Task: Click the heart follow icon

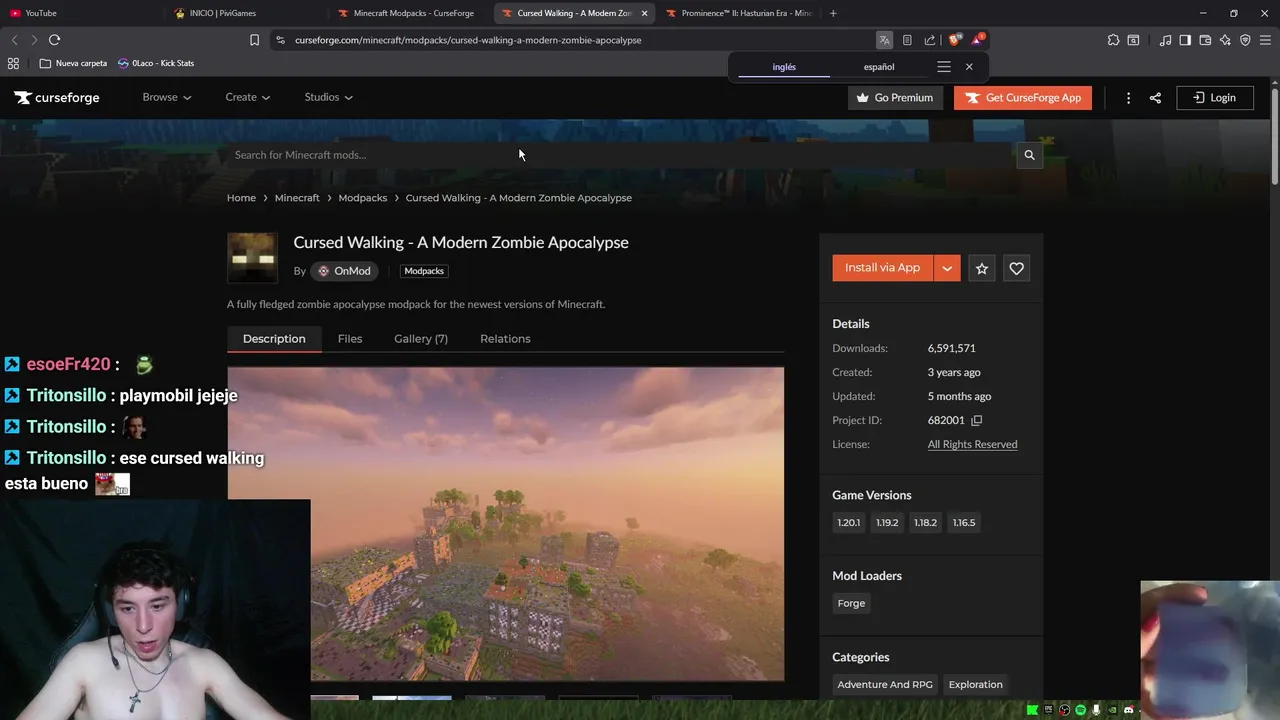Action: [1016, 268]
